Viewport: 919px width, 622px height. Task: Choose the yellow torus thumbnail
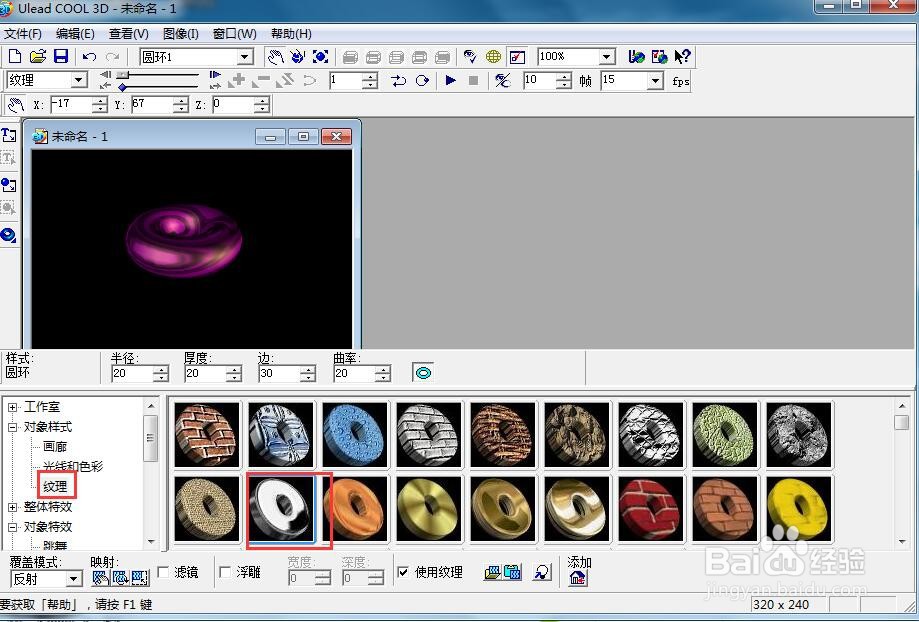[799, 509]
